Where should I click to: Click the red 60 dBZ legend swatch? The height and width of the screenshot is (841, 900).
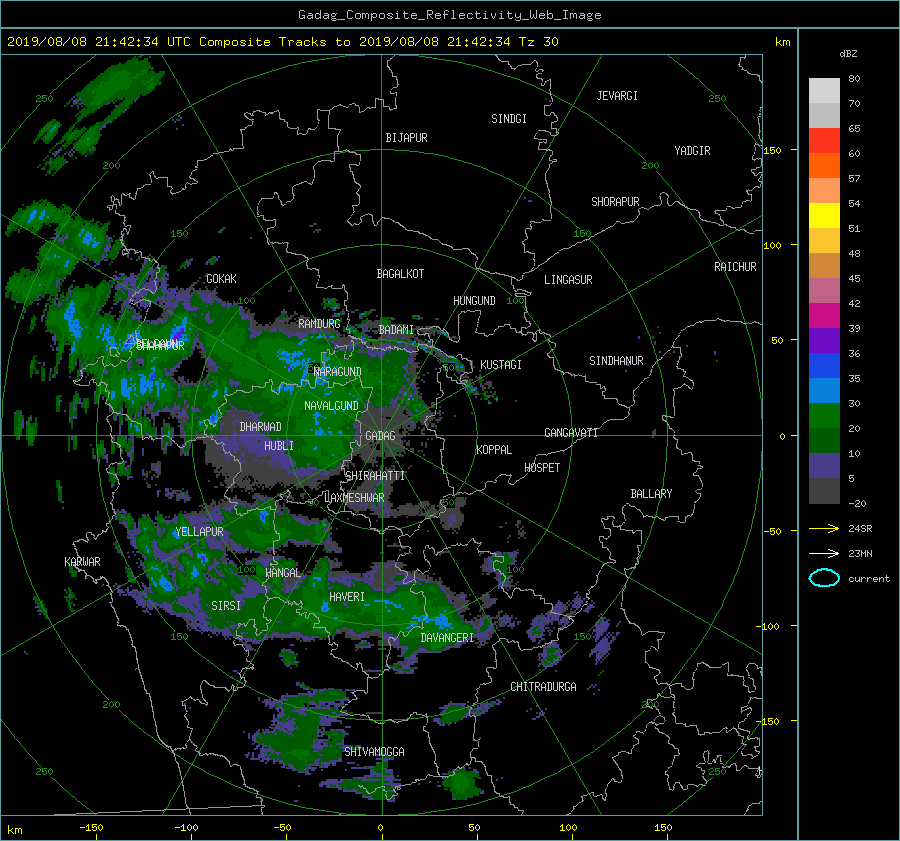click(x=824, y=141)
